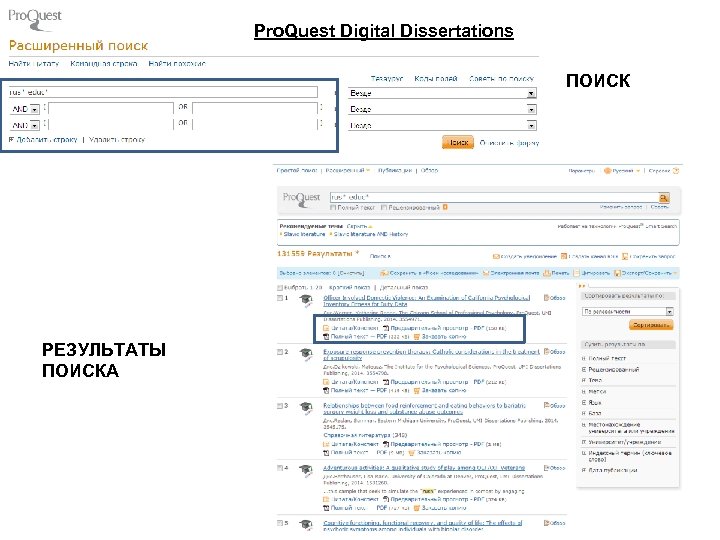
Task: Click the Удалить строку link
Action: (117, 140)
